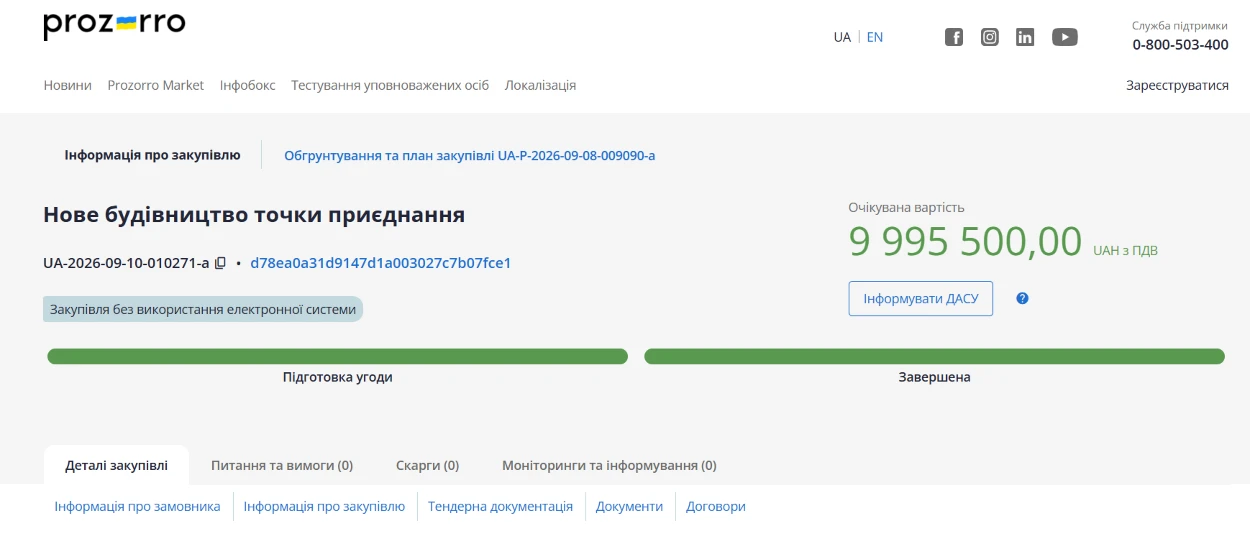The image size is (1250, 544).
Task: Click tender ID text UA-2026-09-10-010271-a
Action: tap(126, 263)
